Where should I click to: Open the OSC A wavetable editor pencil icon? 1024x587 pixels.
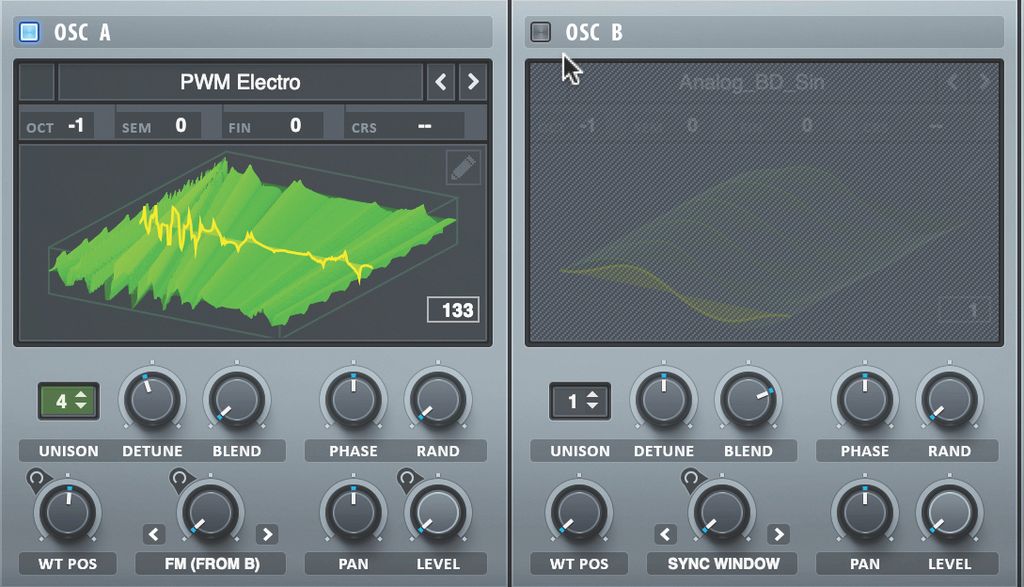click(x=462, y=169)
